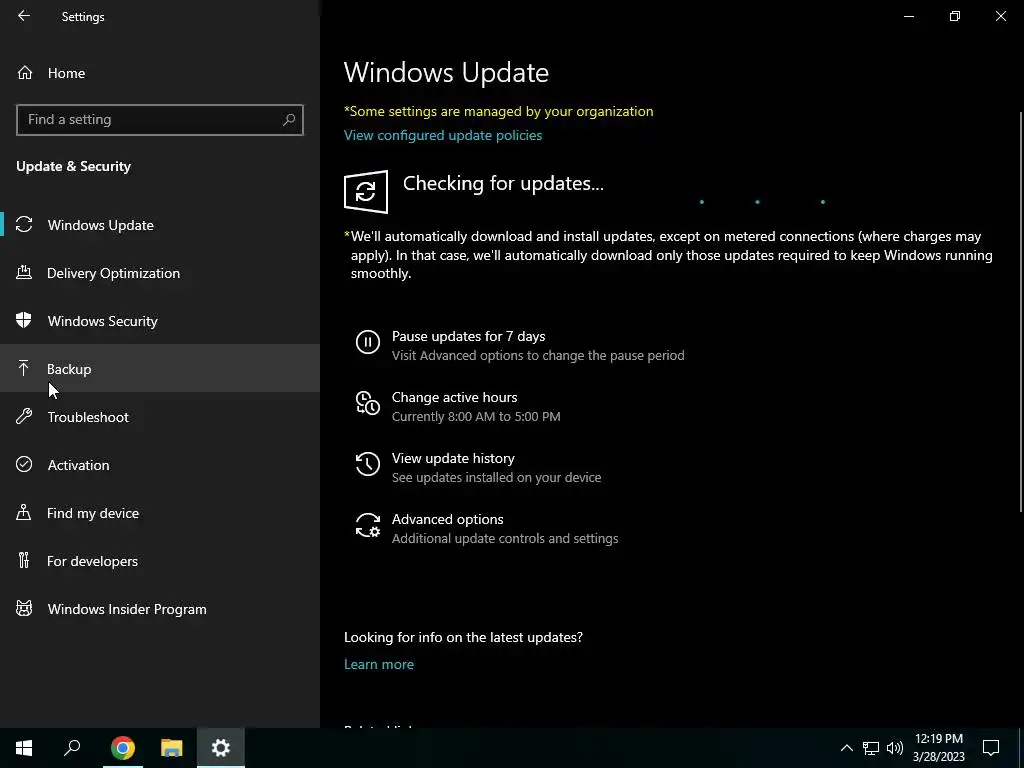Open the notification action center

point(991,748)
